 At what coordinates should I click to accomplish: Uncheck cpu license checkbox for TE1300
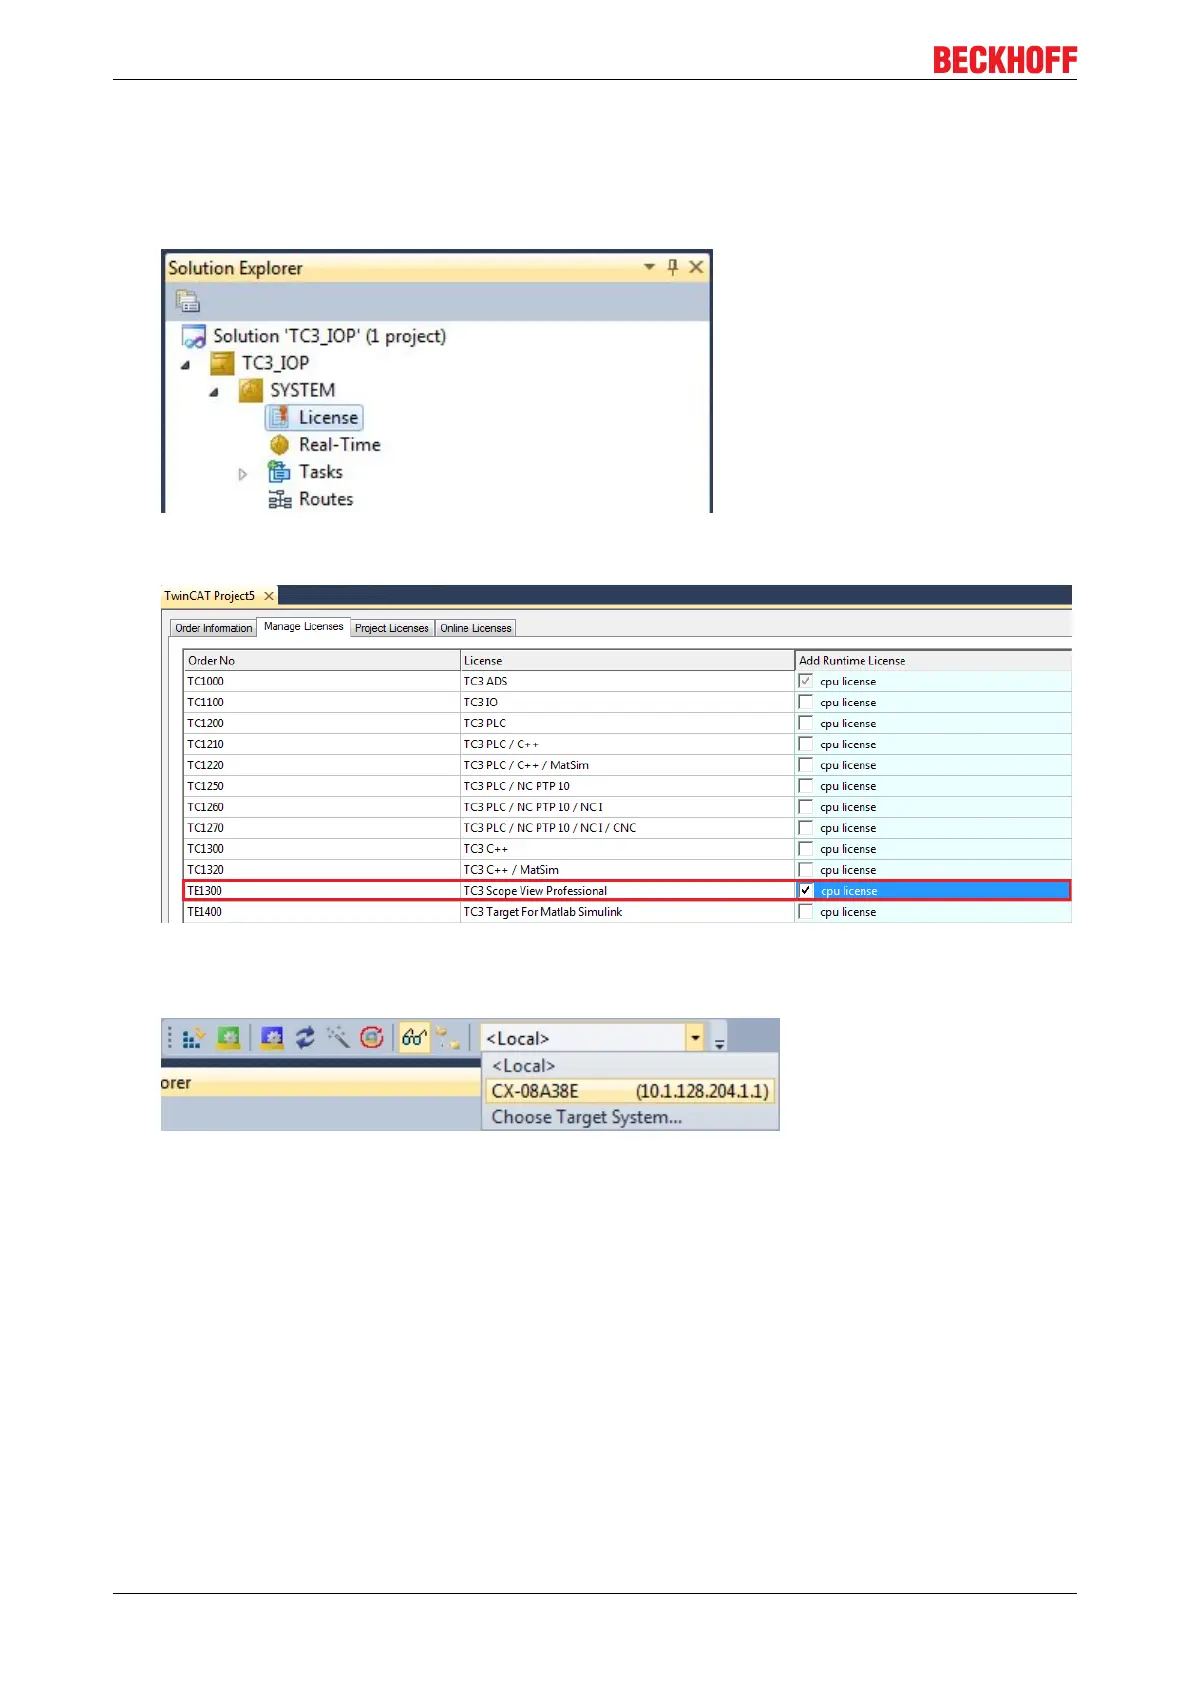click(806, 890)
